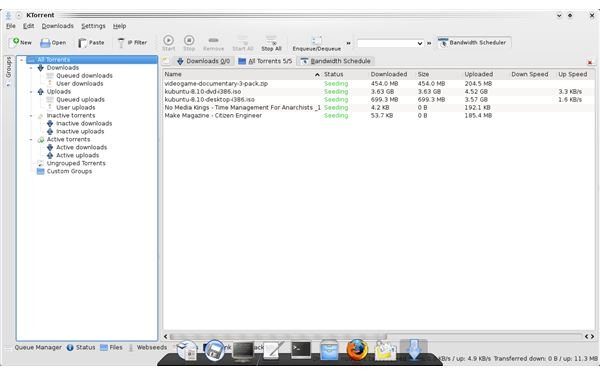Open the IP Filter tool
The height and width of the screenshot is (369, 600).
[132, 42]
